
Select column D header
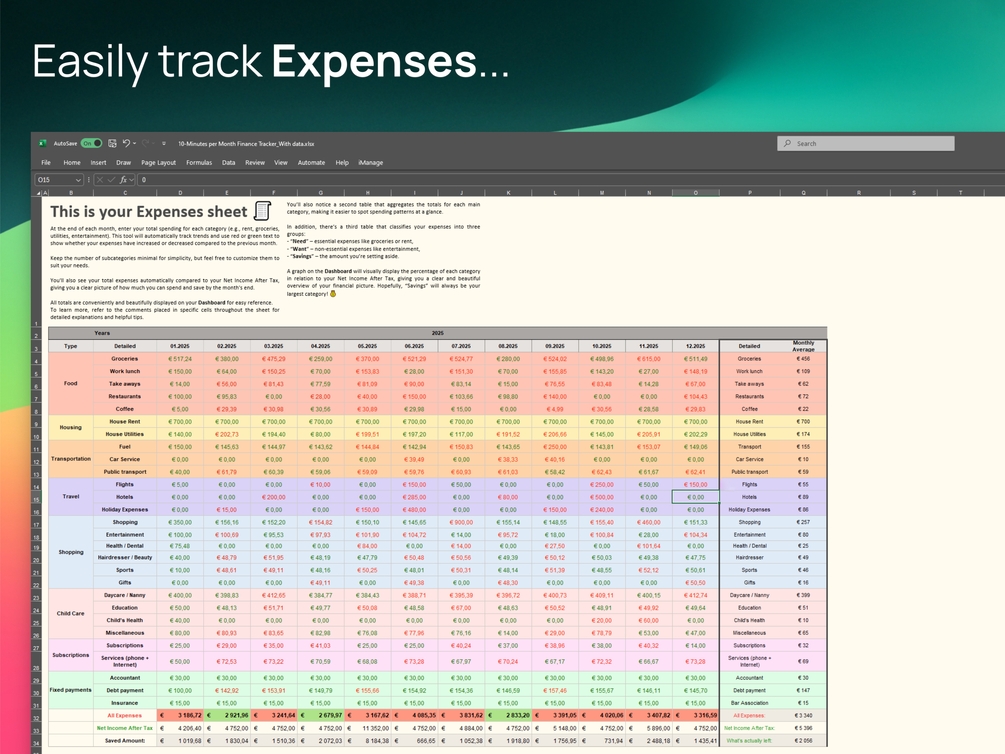pos(180,192)
